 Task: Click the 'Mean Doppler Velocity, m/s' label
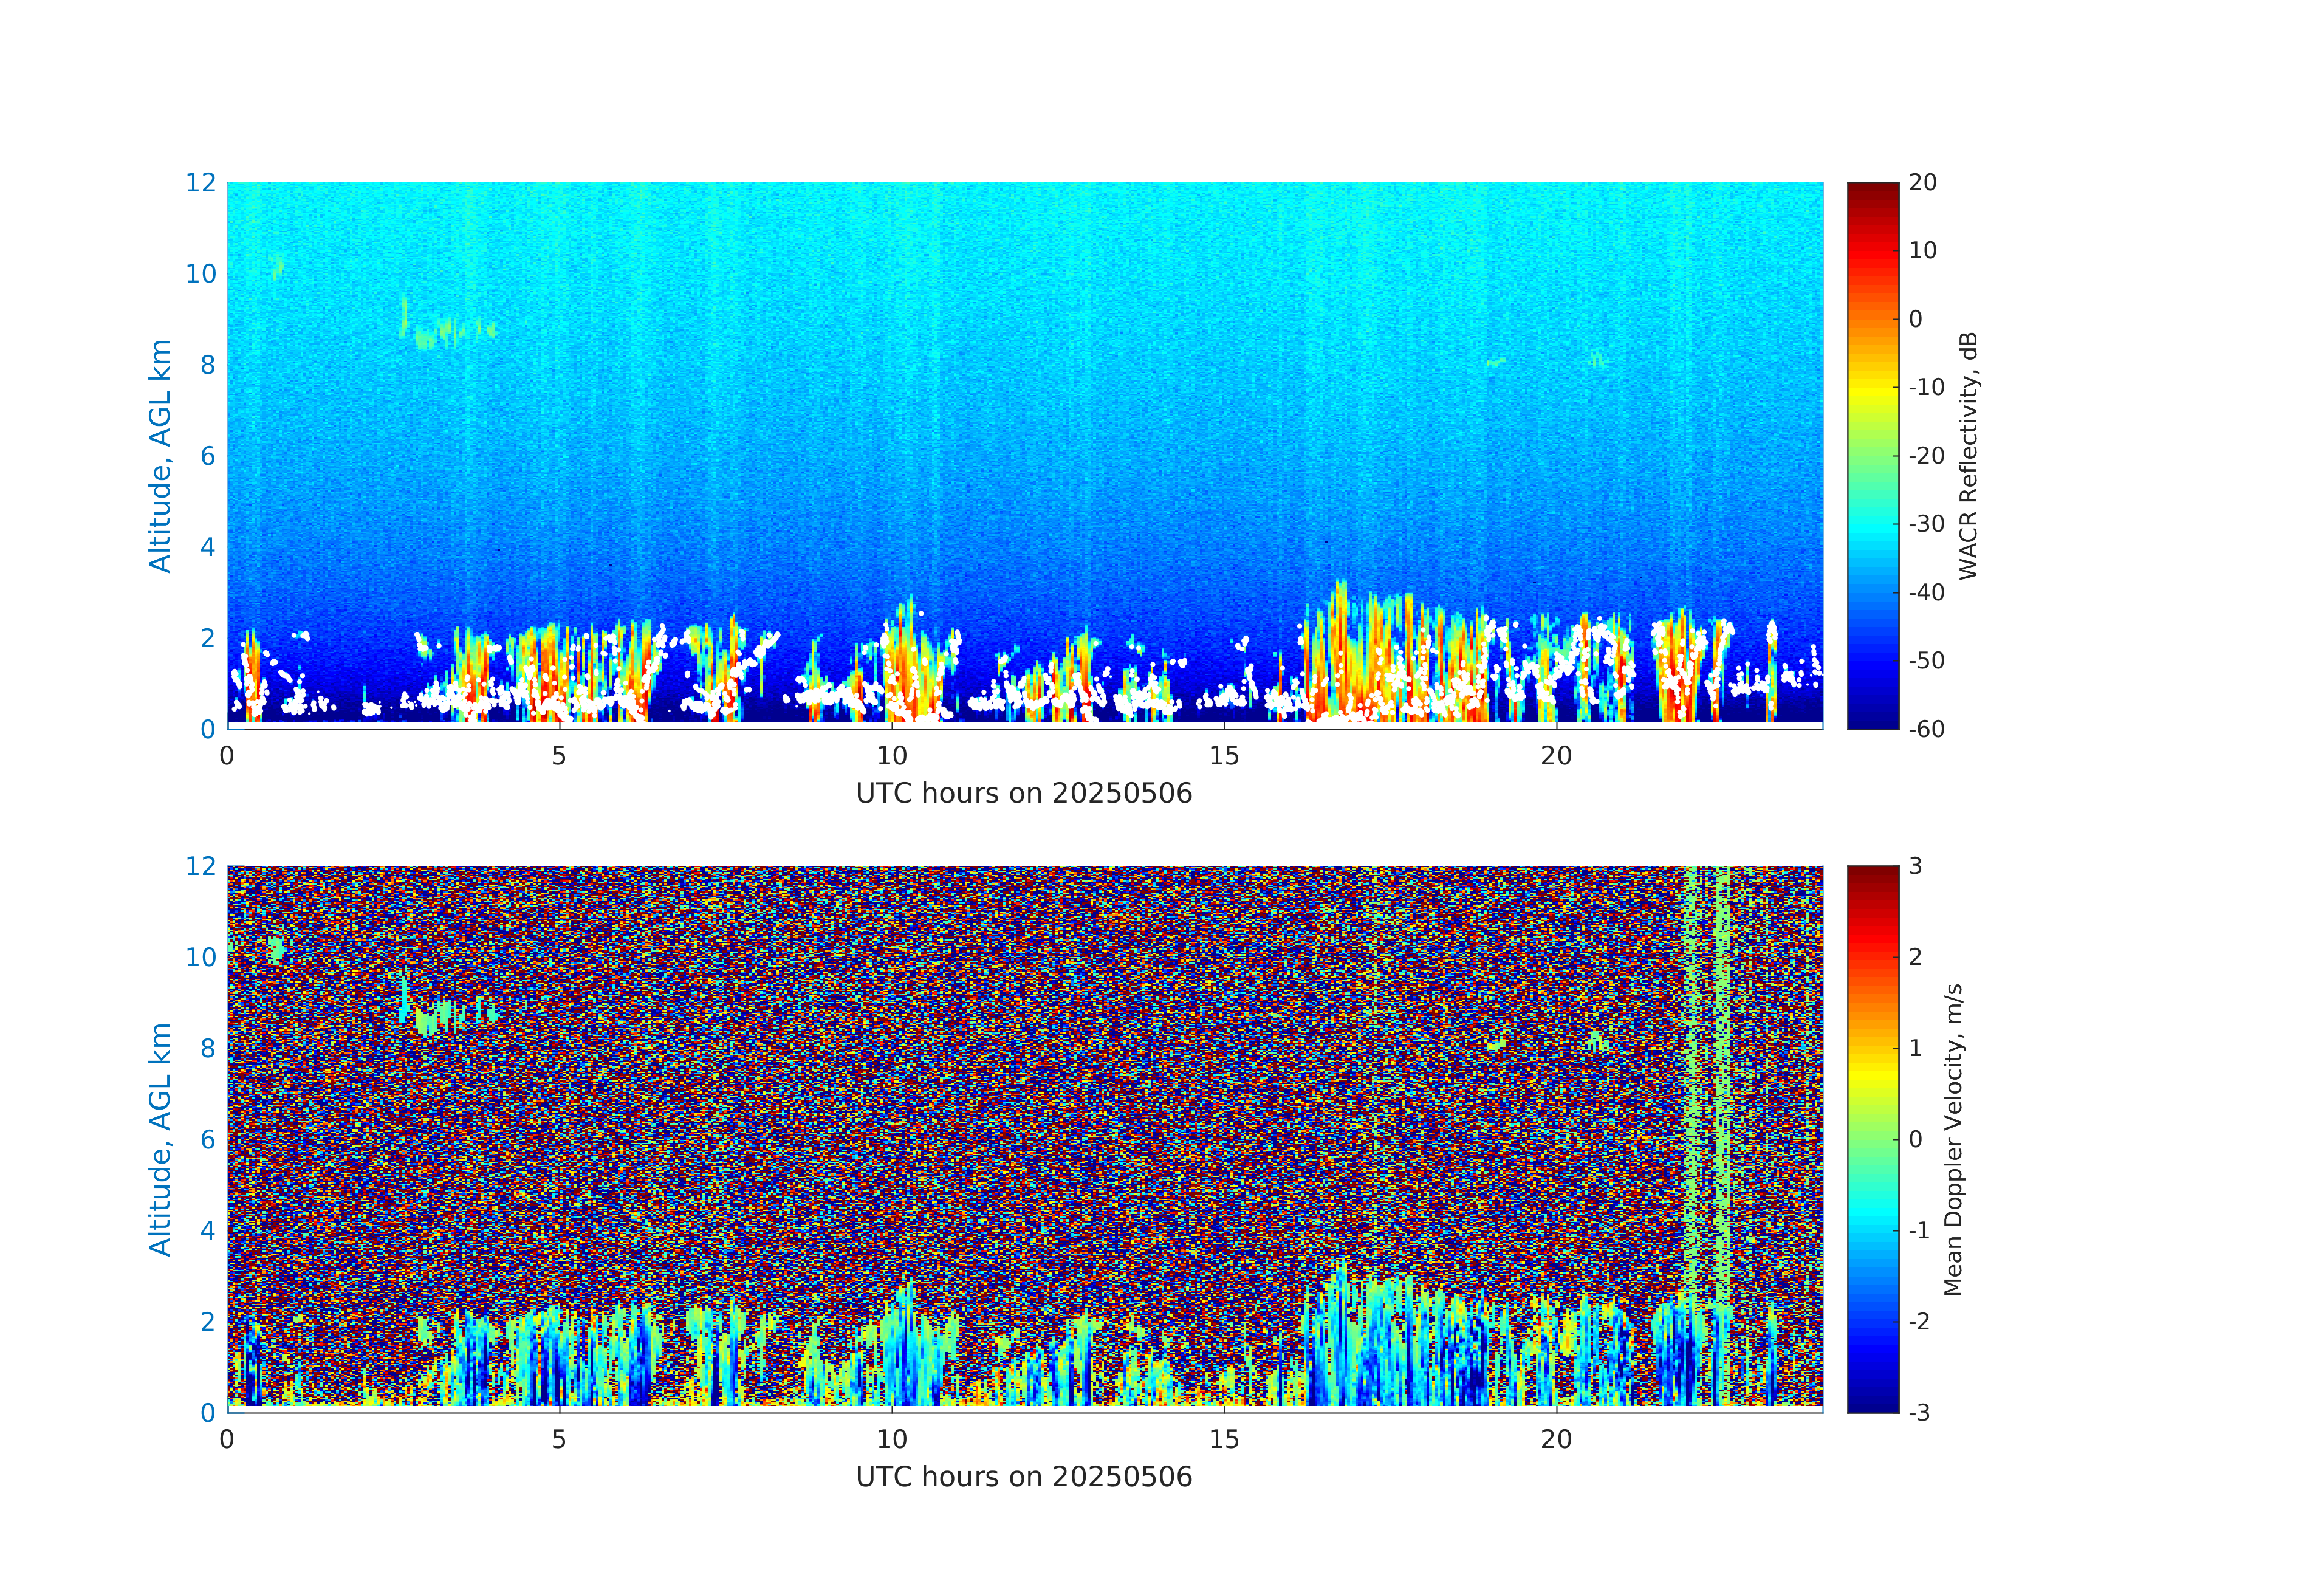coord(1953,1139)
